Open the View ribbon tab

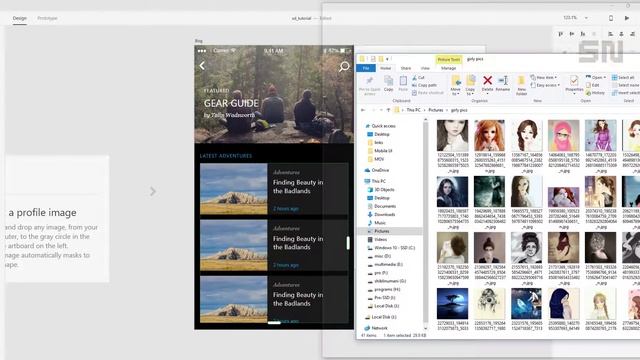coord(425,68)
